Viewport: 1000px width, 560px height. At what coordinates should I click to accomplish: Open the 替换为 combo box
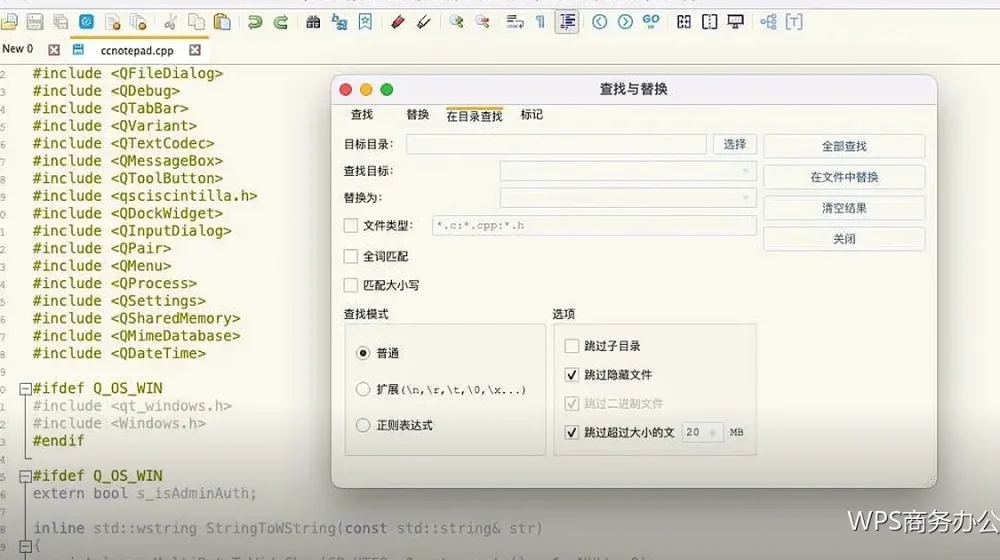pos(628,198)
